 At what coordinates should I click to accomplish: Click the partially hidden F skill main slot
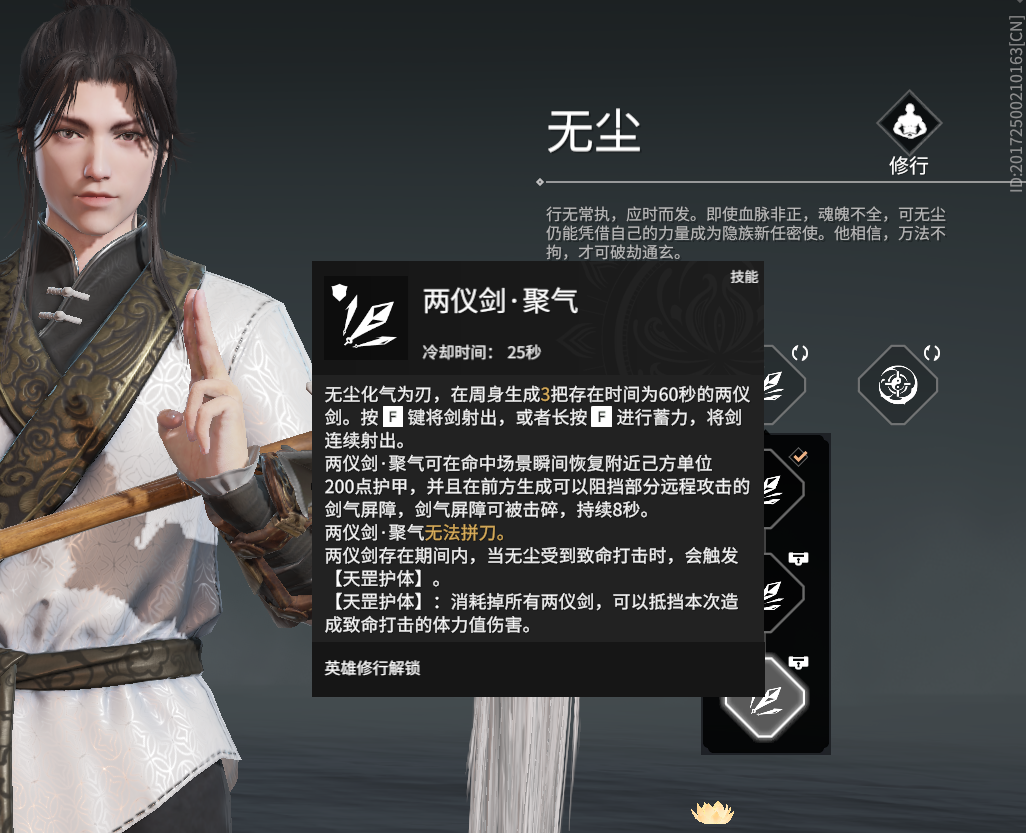click(784, 385)
